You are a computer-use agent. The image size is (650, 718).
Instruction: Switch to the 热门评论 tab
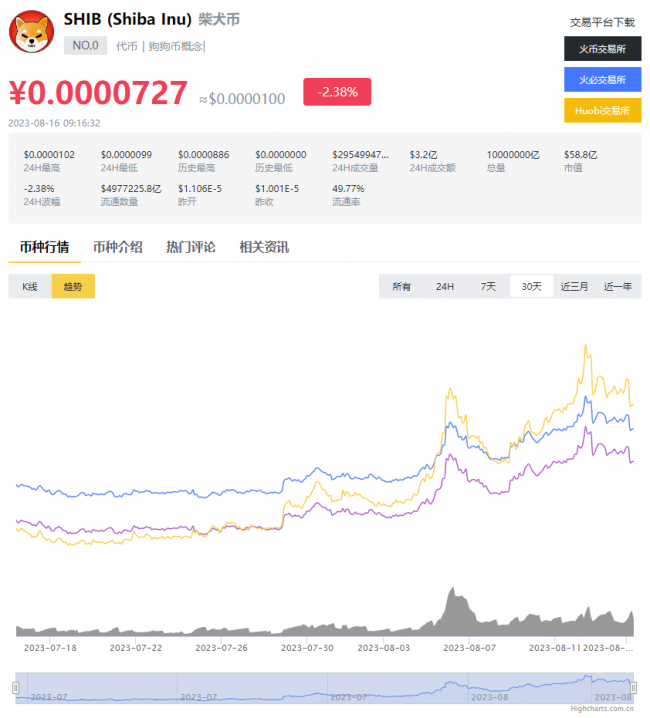[x=191, y=247]
